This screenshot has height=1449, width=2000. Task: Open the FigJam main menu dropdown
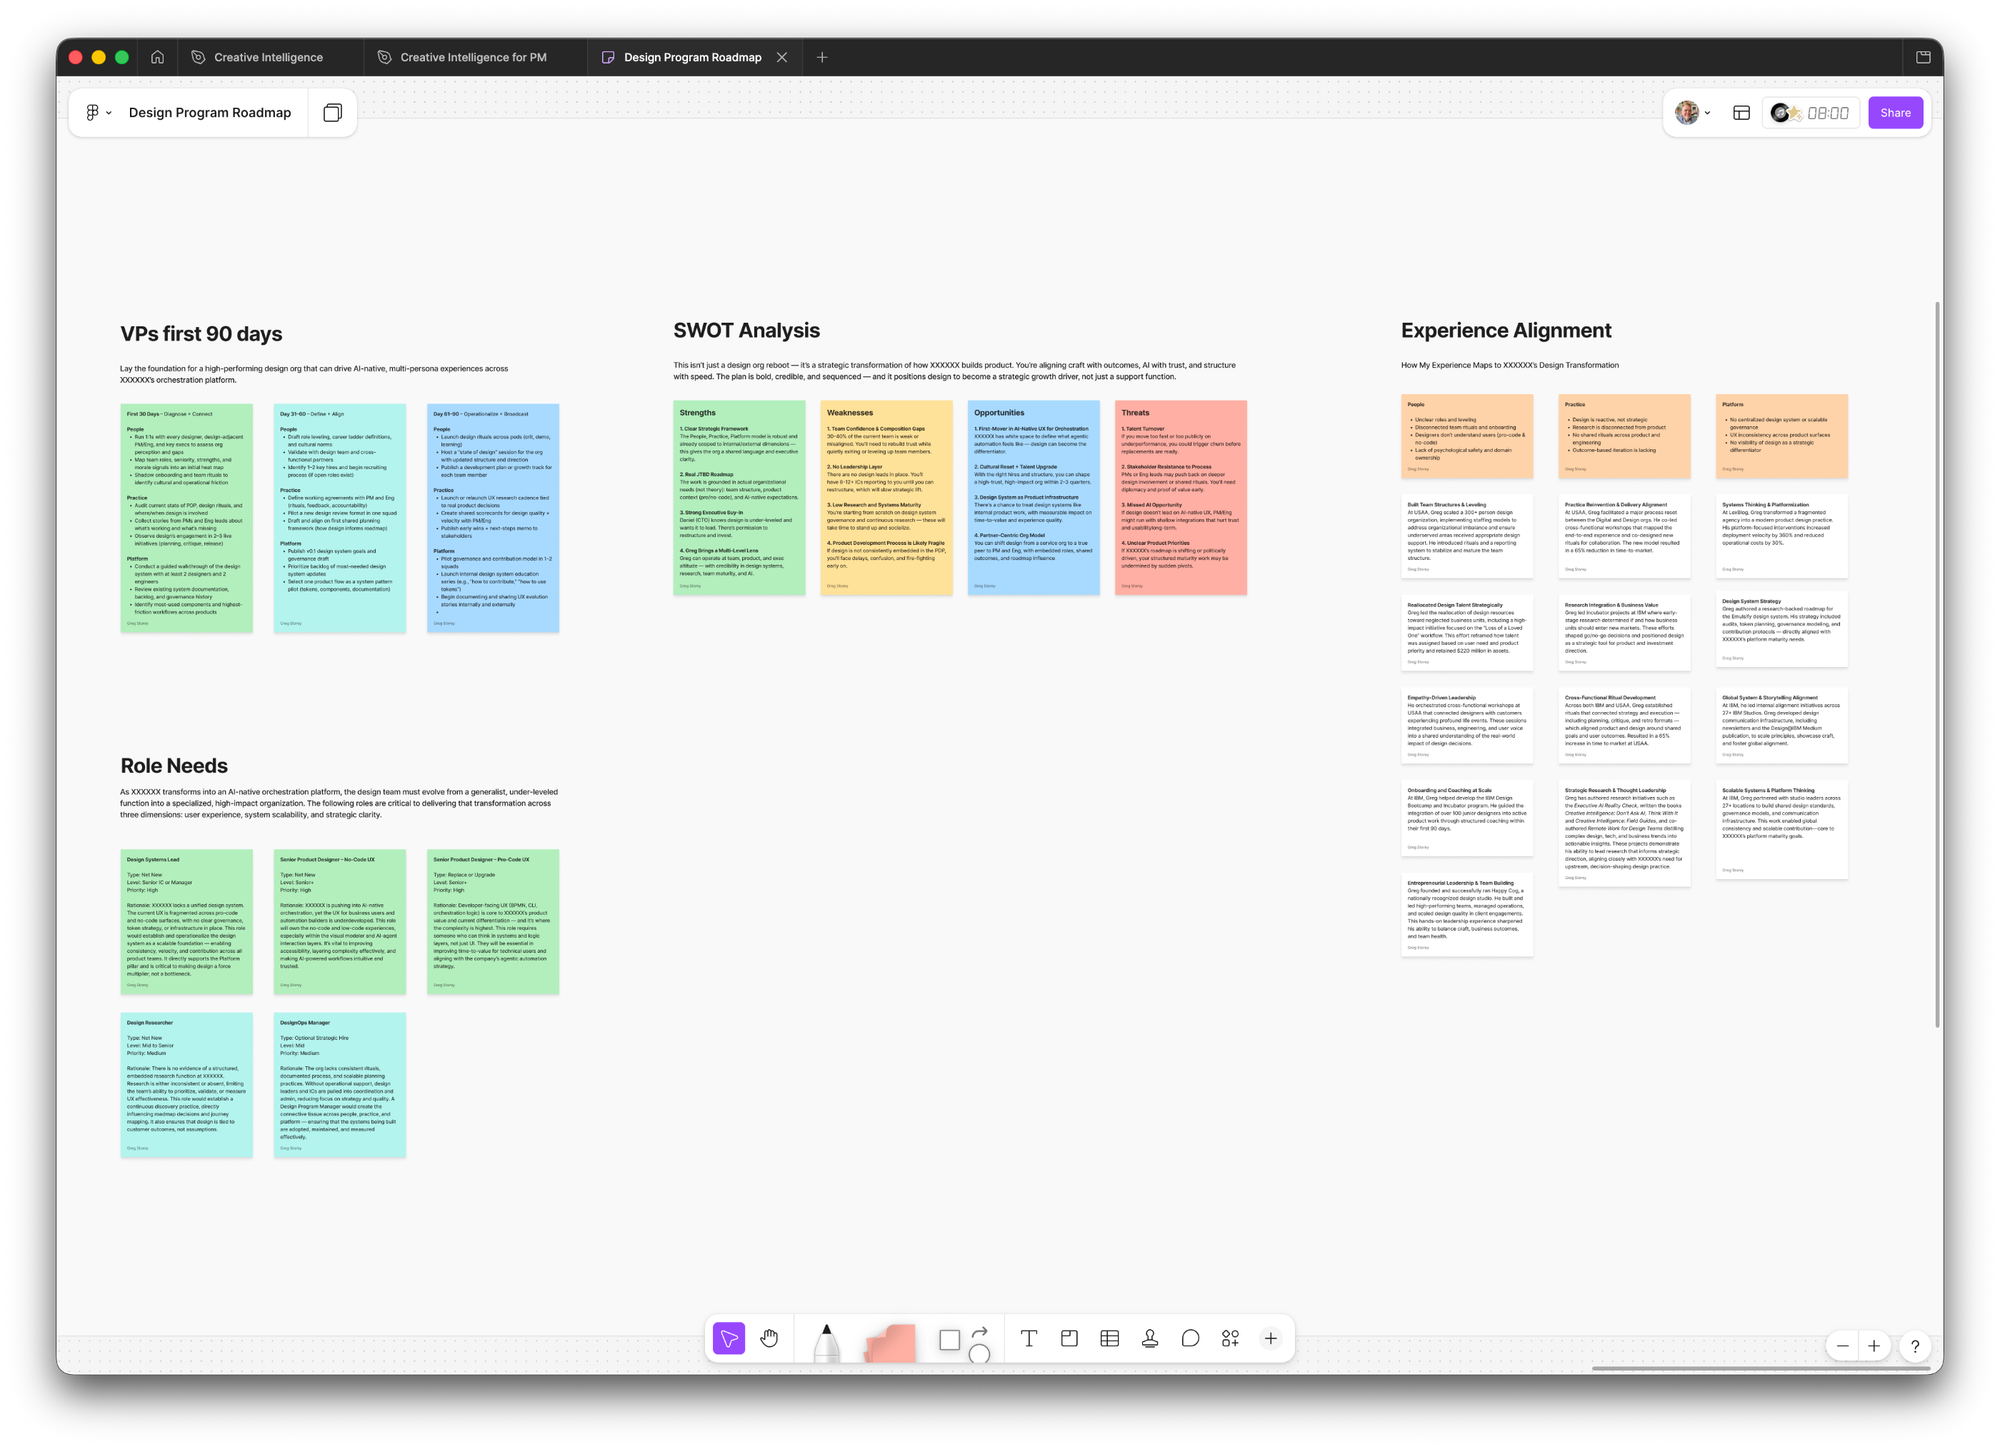point(97,113)
